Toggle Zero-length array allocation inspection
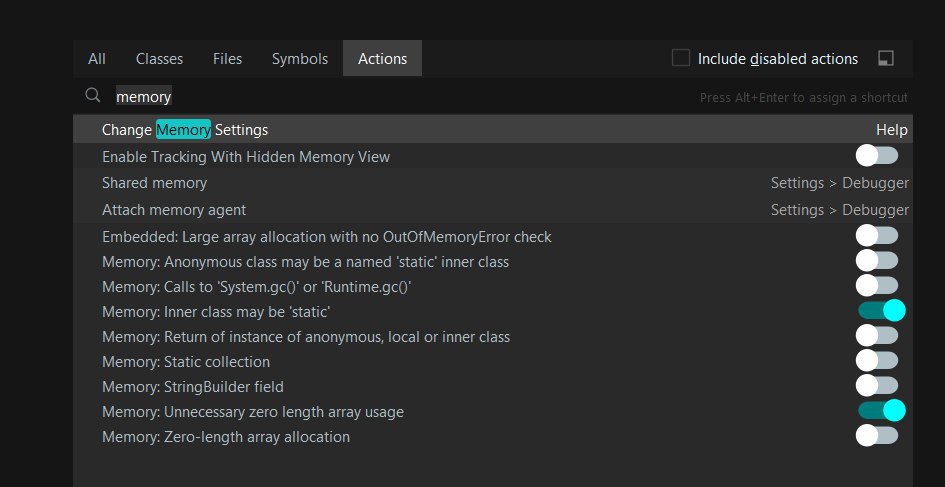This screenshot has height=487, width=945. point(877,435)
